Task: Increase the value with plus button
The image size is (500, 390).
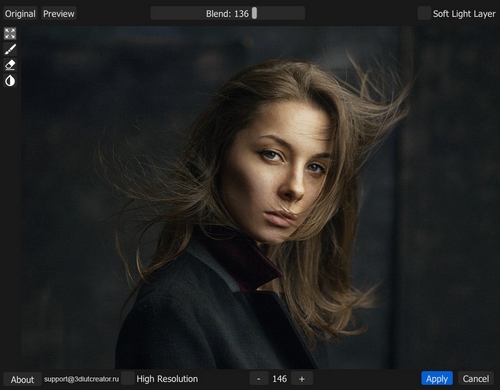Action: click(302, 379)
